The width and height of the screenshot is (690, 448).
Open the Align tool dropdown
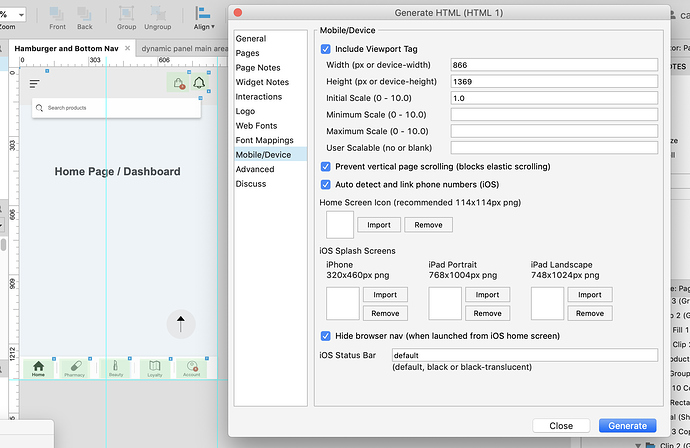pos(204,18)
